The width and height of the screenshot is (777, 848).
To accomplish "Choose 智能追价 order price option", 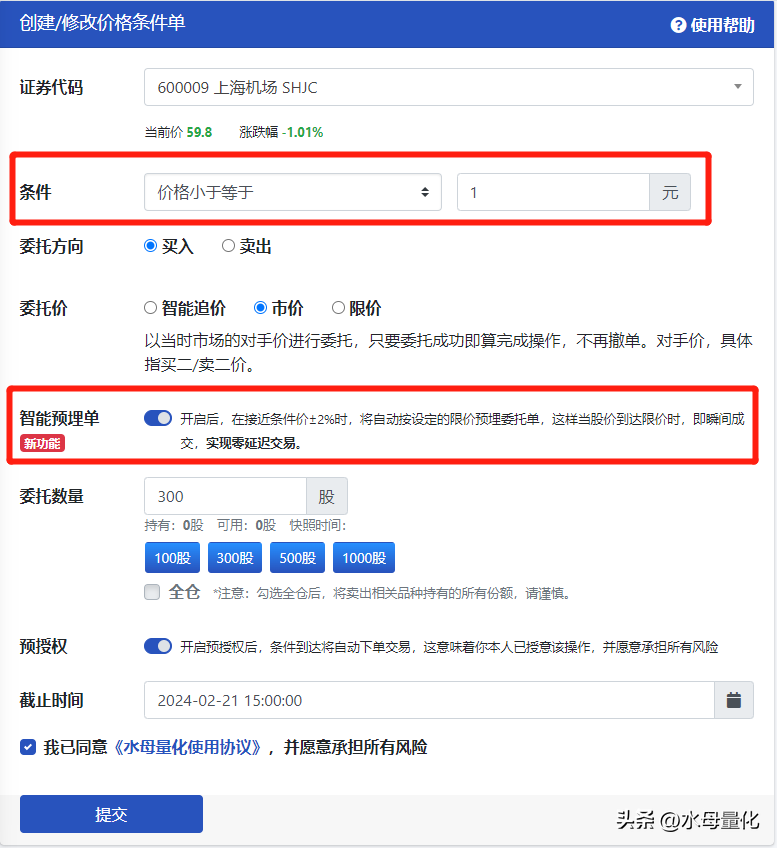I will point(150,308).
